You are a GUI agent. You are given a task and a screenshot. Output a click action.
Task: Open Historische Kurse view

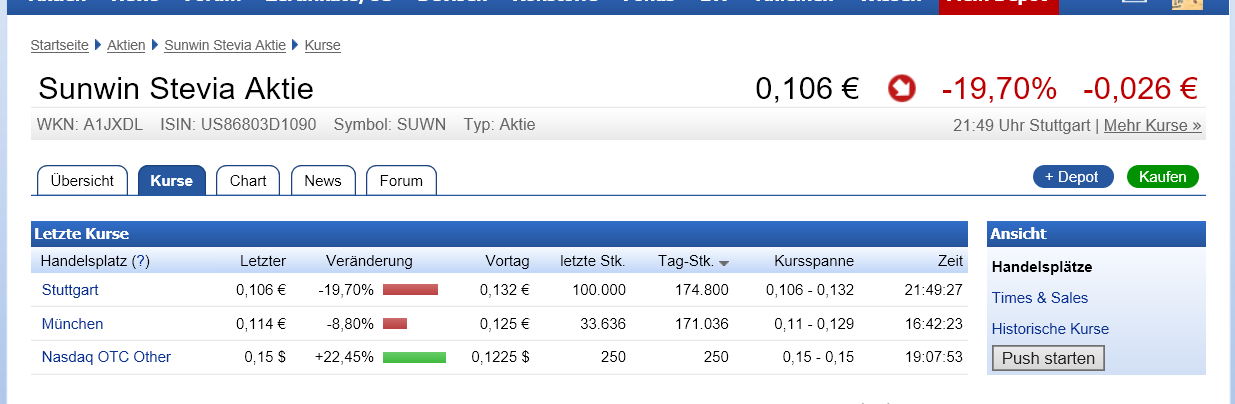point(1050,329)
